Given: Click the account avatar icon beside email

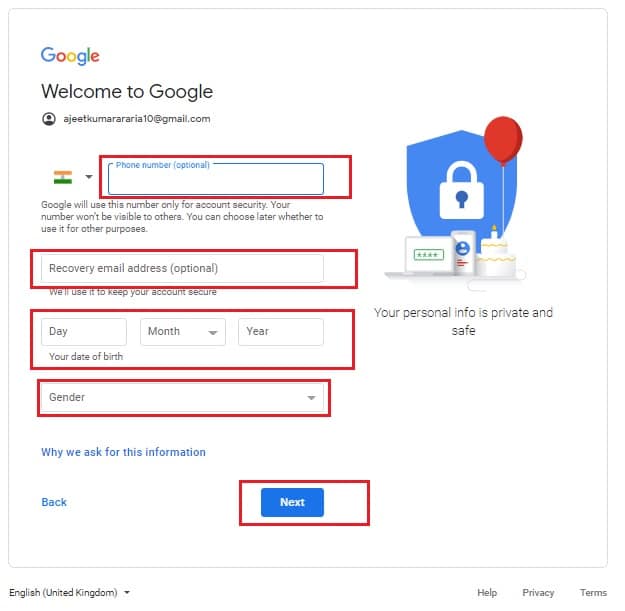Looking at the screenshot, I should (49, 119).
